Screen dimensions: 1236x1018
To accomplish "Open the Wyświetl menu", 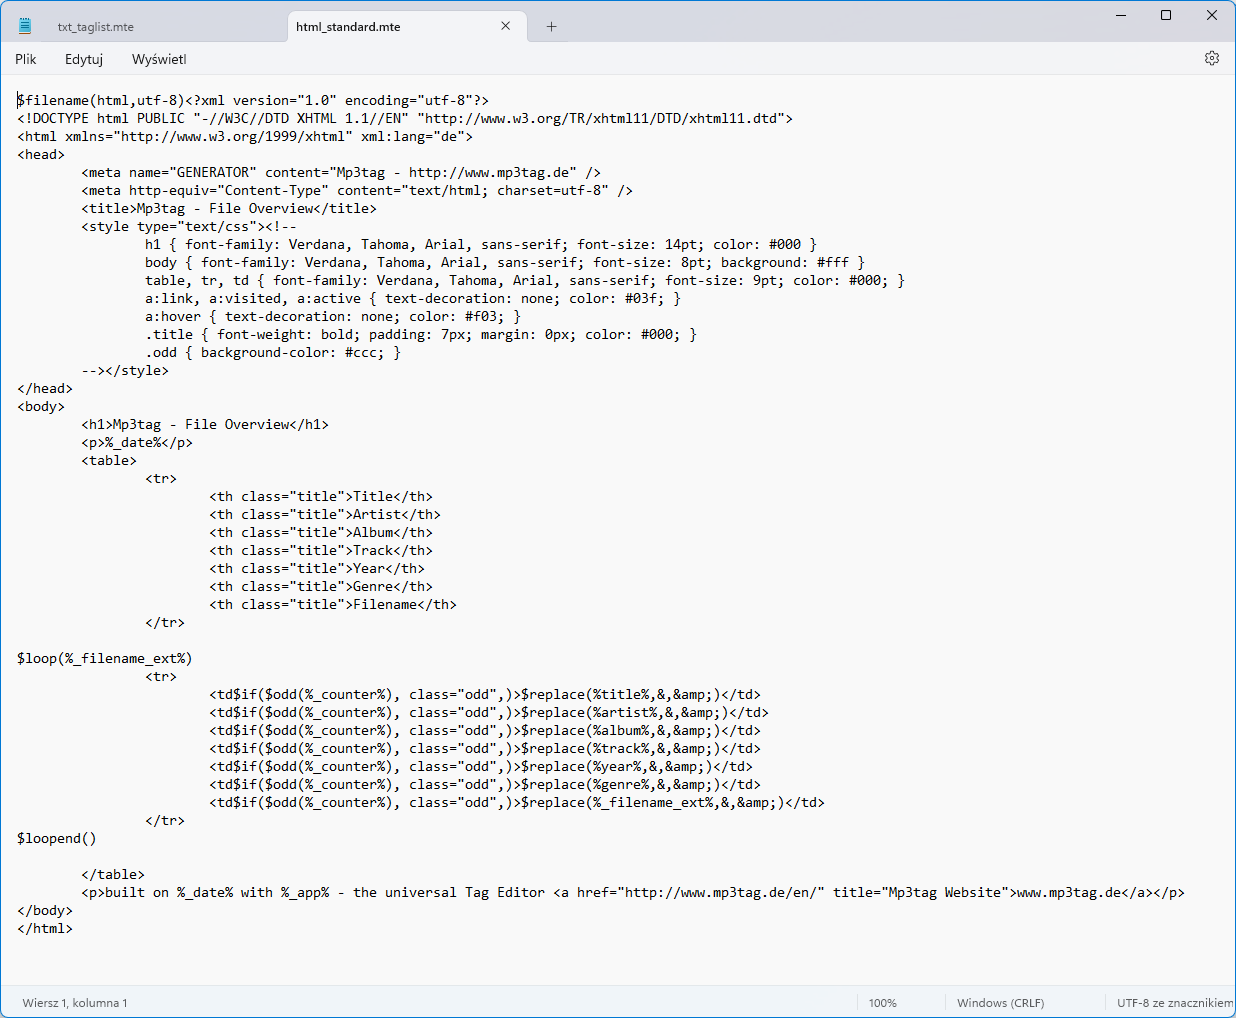I will [x=159, y=59].
